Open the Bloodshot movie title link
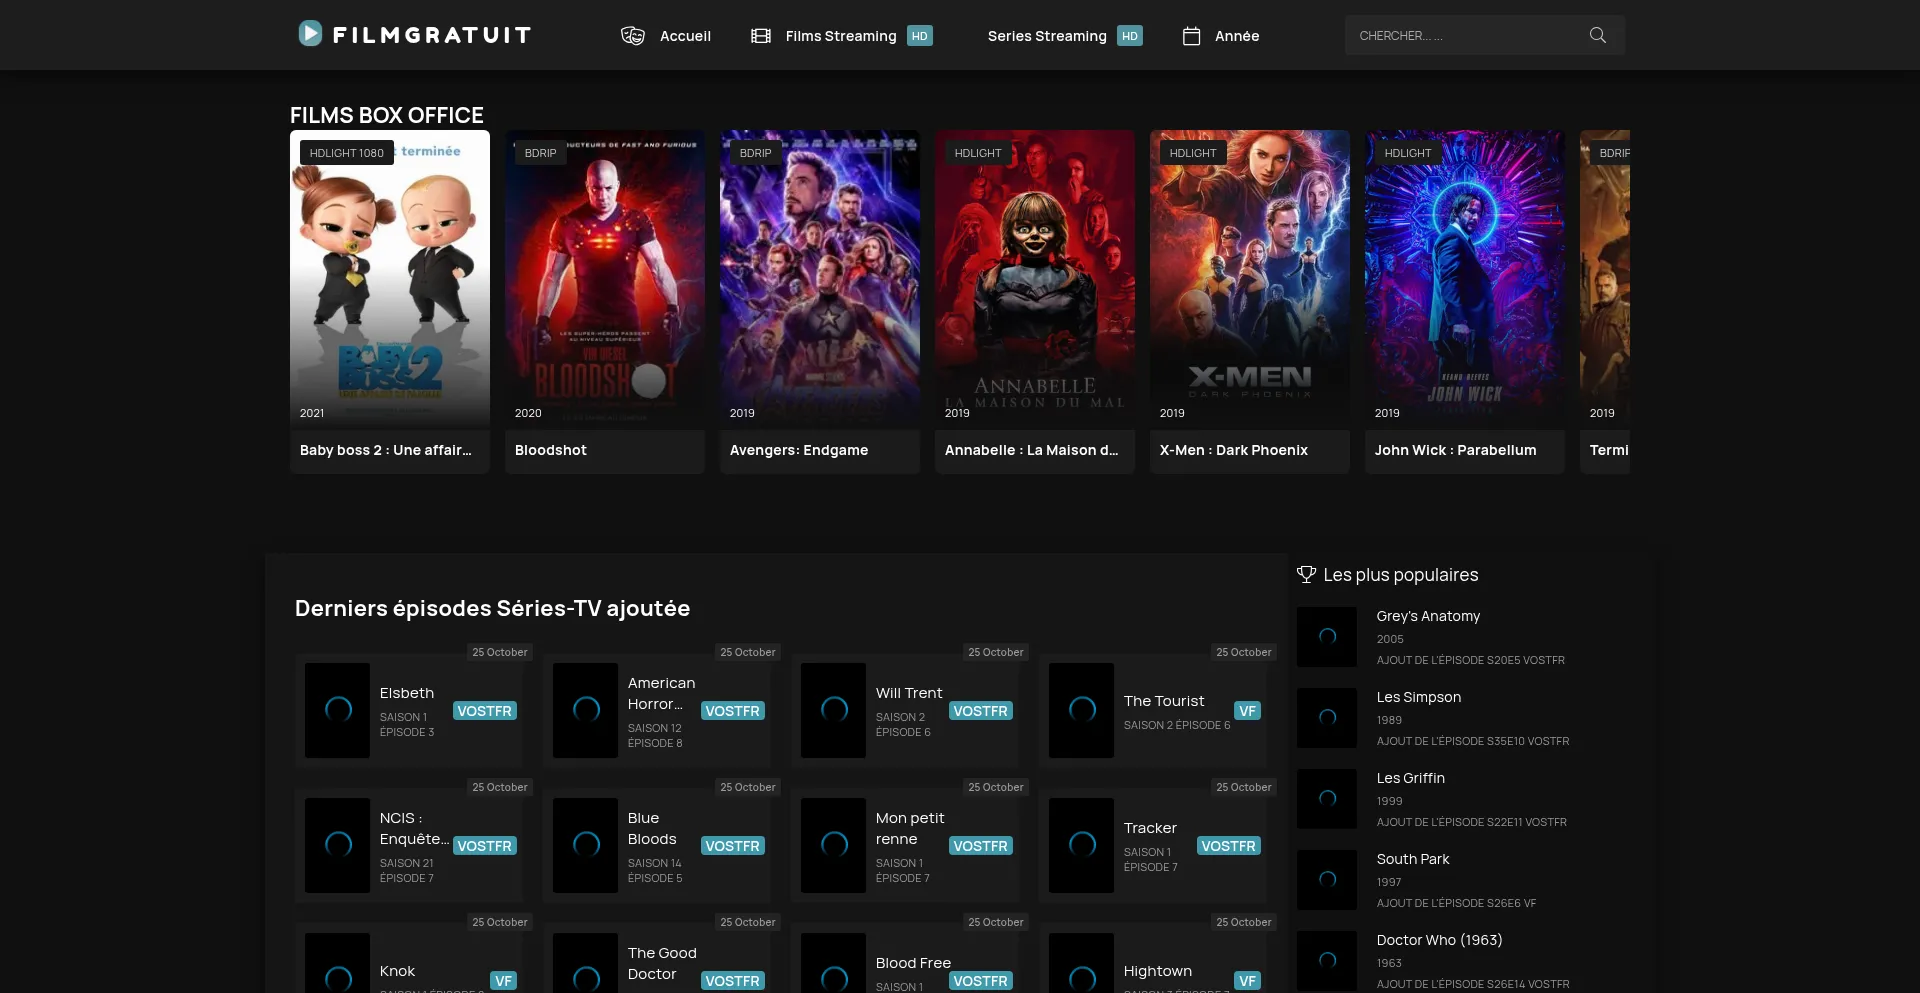The width and height of the screenshot is (1920, 993). [550, 450]
